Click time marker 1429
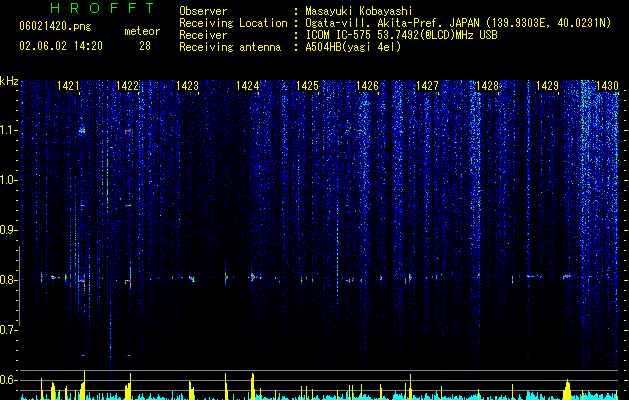629x400 pixels. [547, 86]
